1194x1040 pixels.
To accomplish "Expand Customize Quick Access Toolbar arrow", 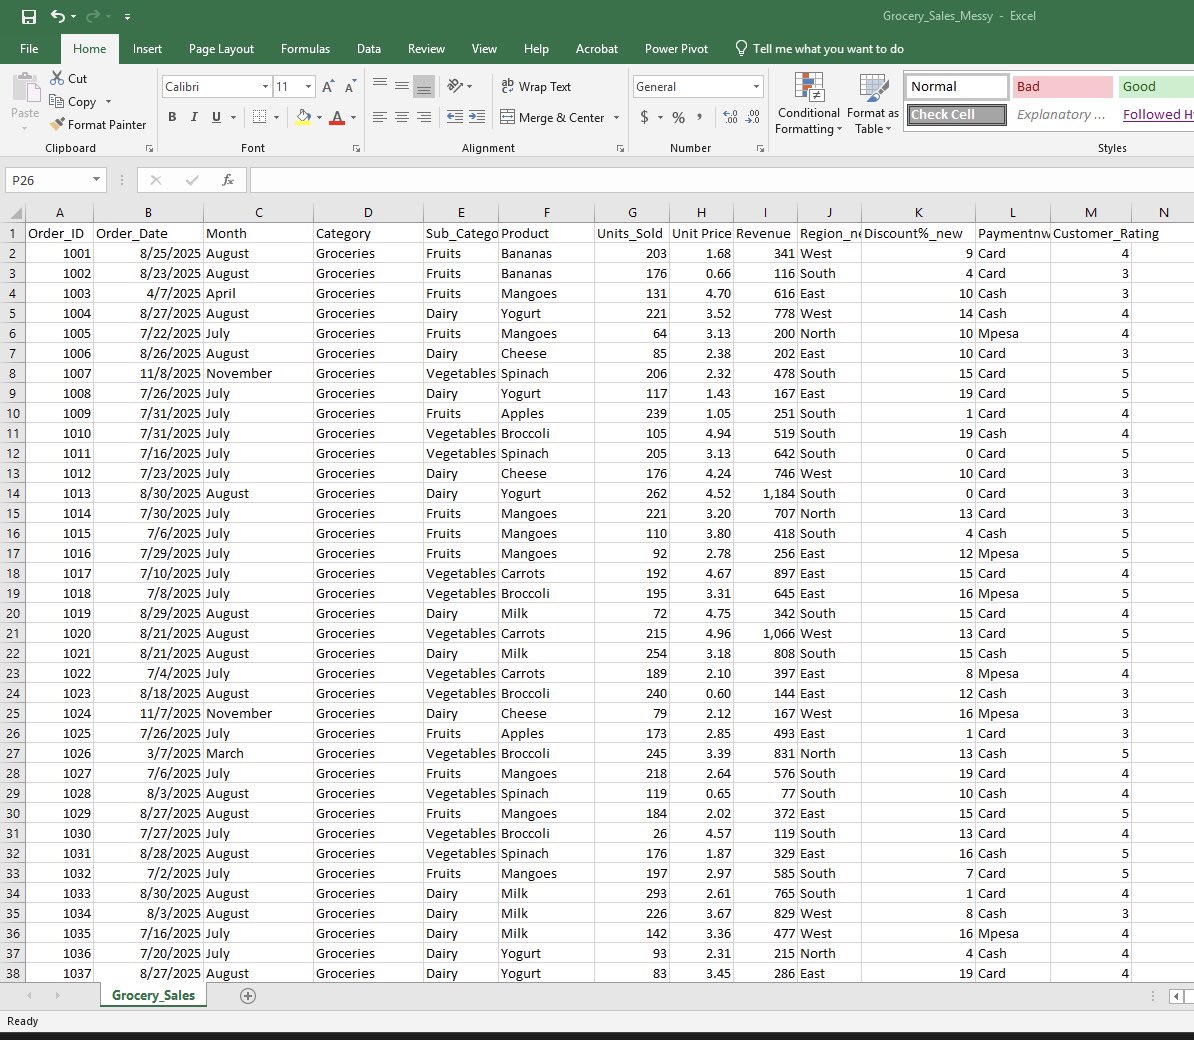I will click(127, 16).
